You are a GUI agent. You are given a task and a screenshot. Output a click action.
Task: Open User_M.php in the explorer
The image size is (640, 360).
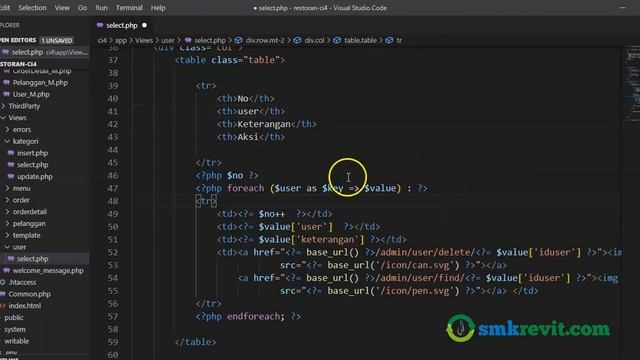(x=31, y=94)
